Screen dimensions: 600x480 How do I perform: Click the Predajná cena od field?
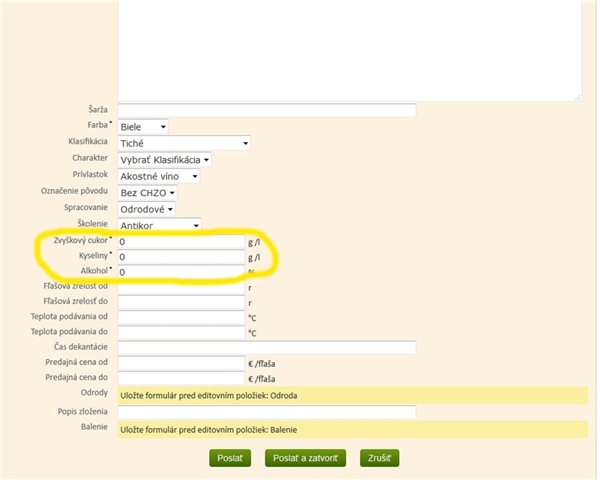click(181, 363)
